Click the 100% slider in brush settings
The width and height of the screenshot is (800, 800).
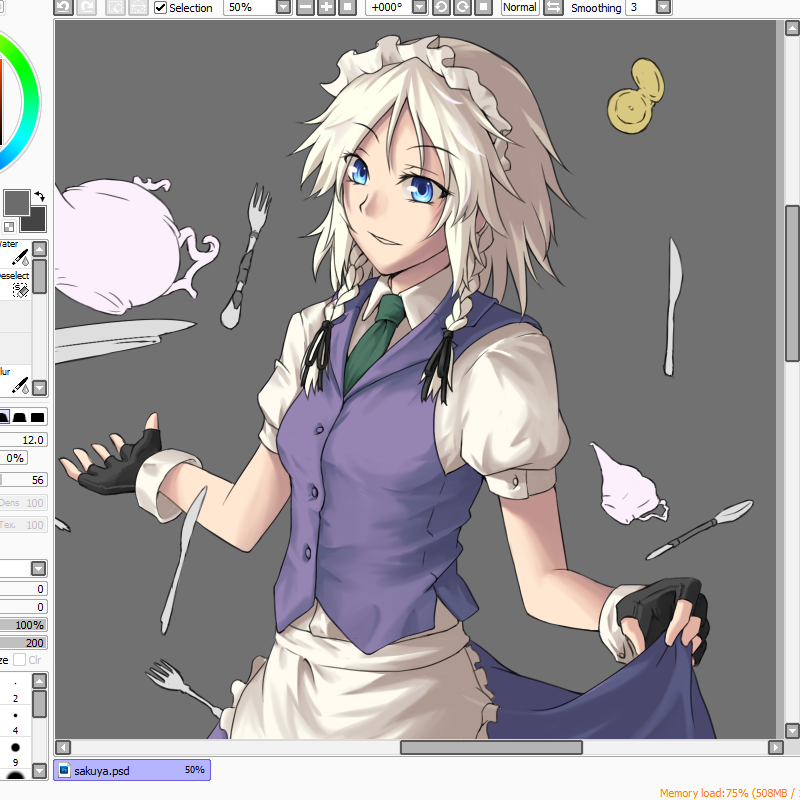(x=23, y=625)
